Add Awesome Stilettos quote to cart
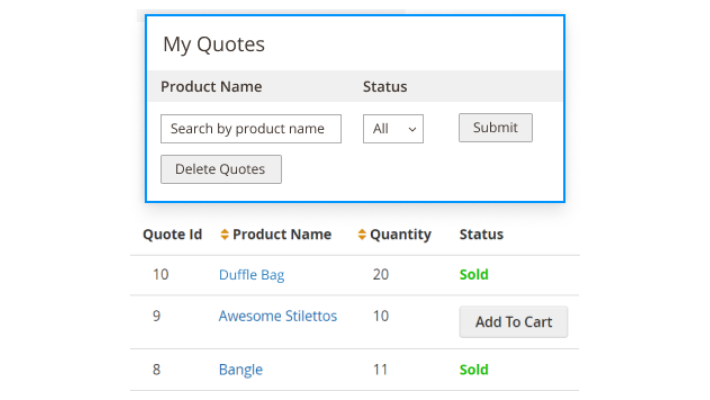710x400 pixels. point(513,322)
